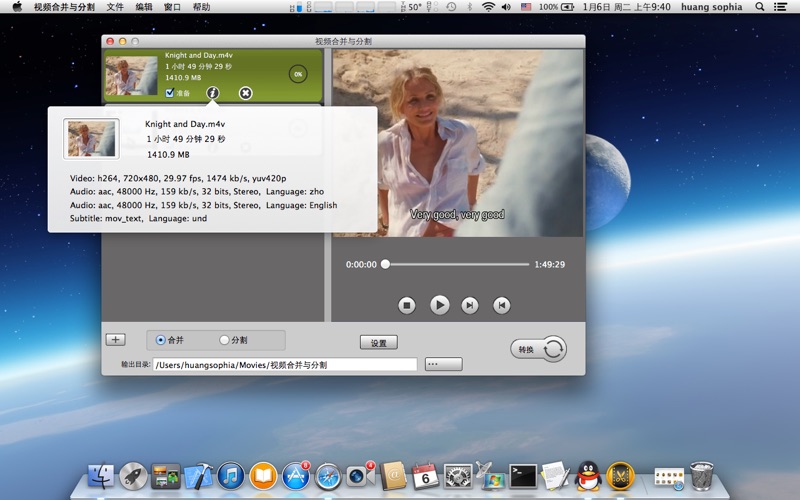Open Xcode from the Dock

click(x=198, y=477)
